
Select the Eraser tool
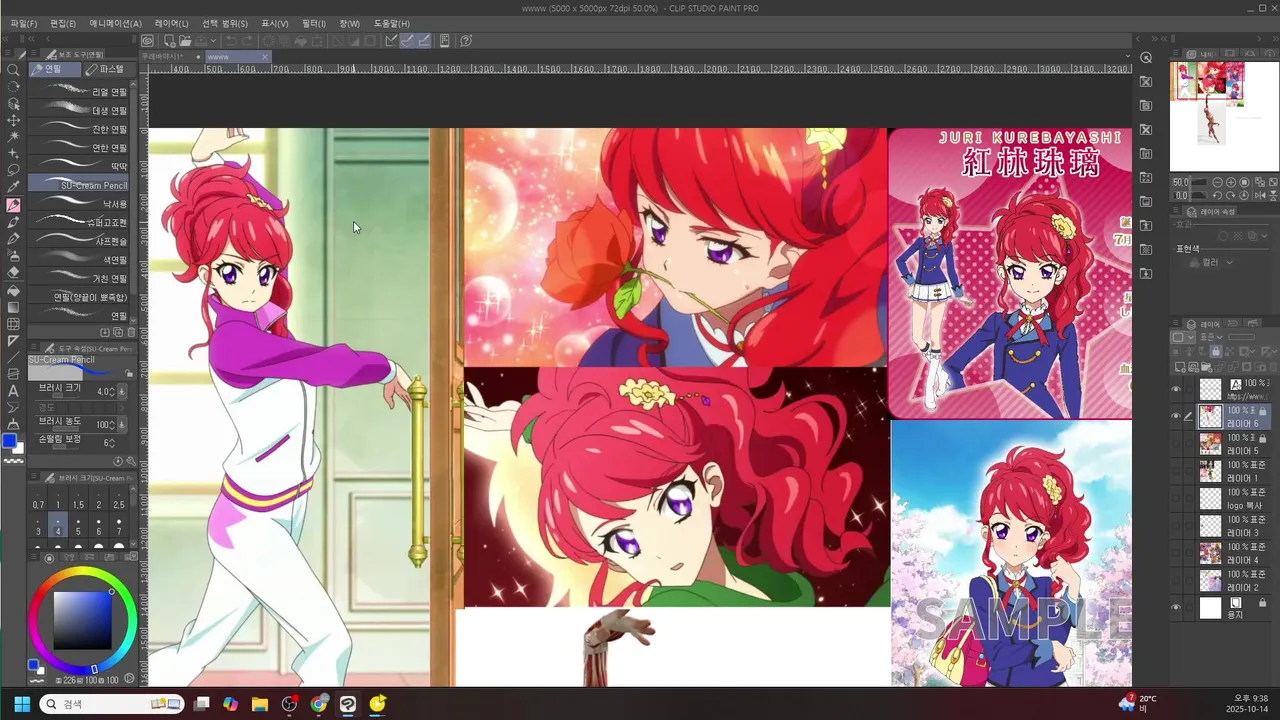(x=13, y=273)
